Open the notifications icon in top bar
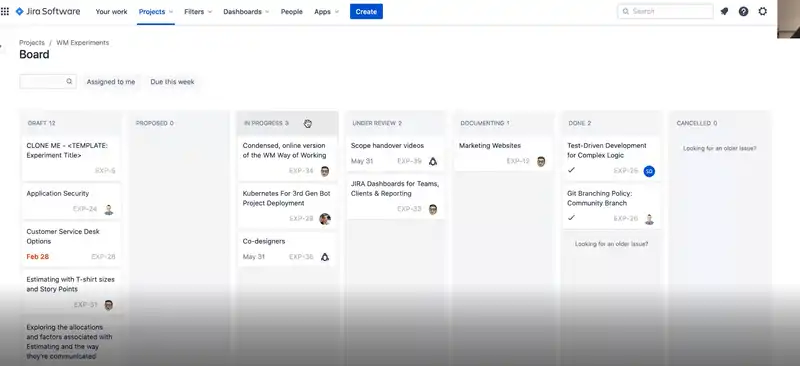 [x=724, y=11]
